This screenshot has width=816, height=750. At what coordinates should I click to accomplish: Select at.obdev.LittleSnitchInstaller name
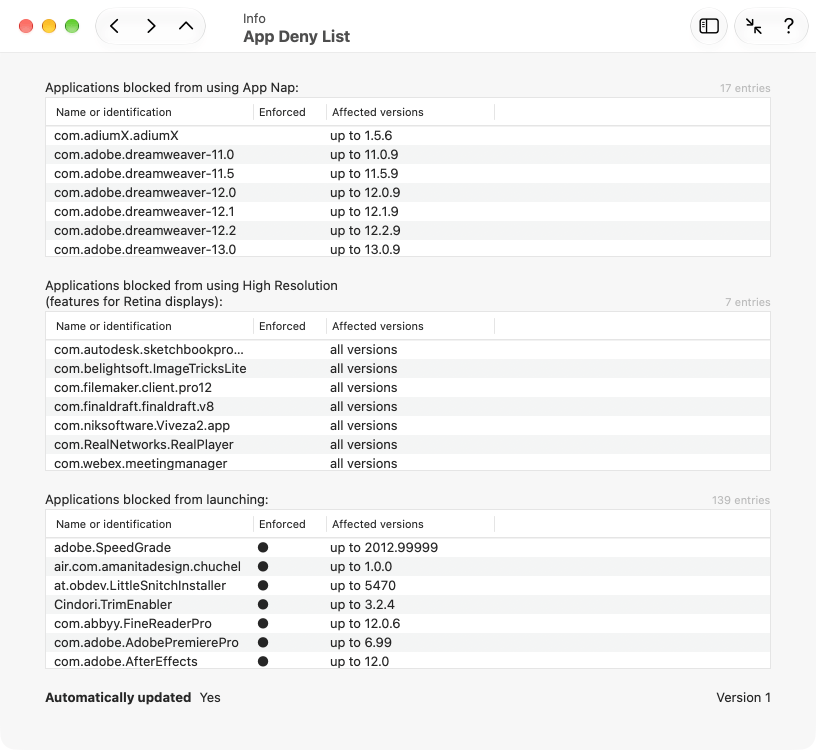point(140,586)
